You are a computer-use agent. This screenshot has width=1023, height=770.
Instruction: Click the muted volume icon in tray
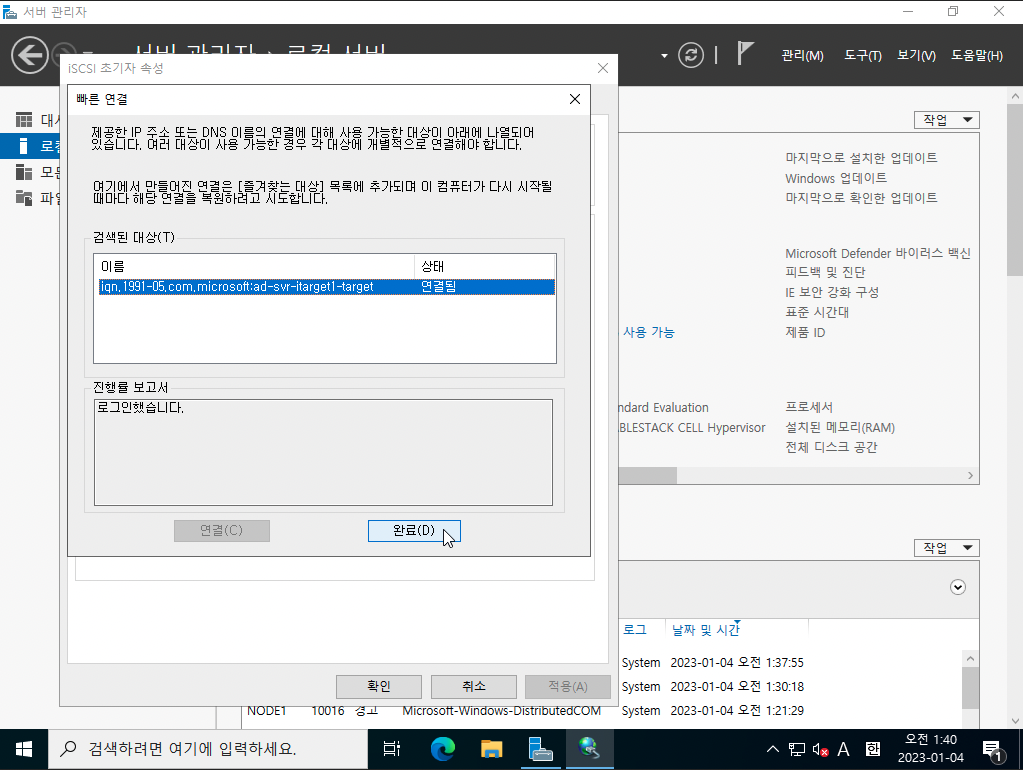coord(820,749)
